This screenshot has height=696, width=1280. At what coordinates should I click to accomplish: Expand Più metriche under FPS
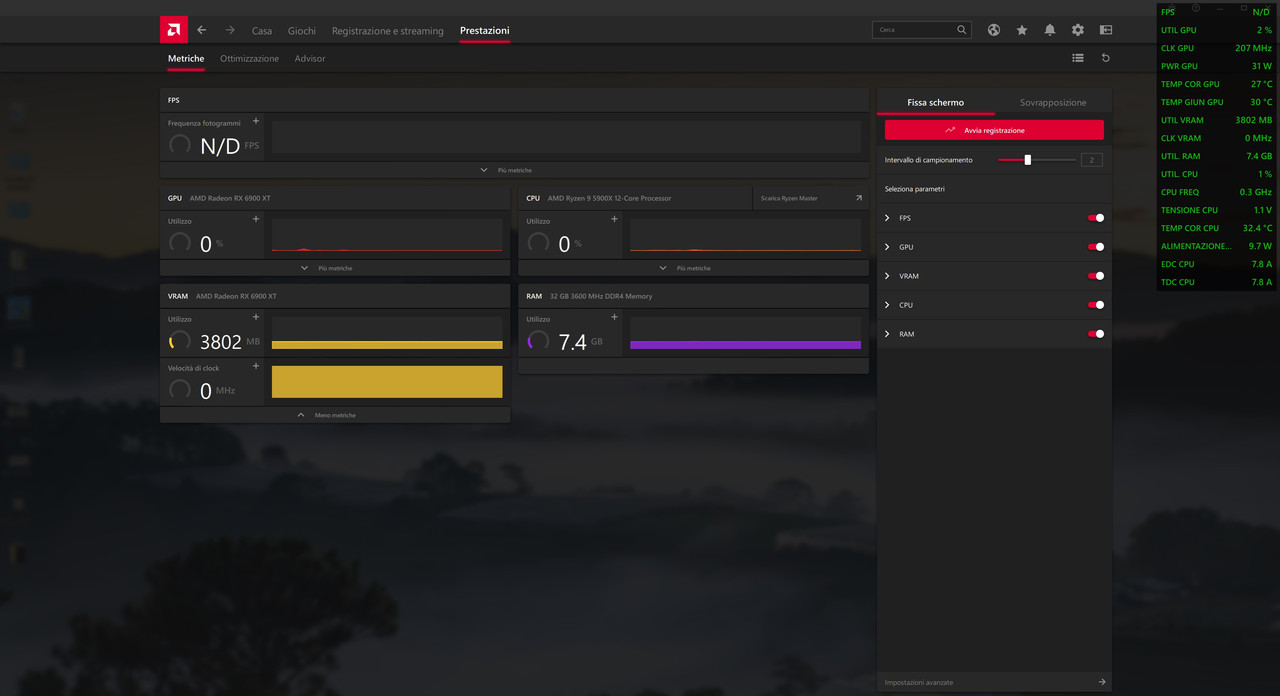tap(514, 170)
